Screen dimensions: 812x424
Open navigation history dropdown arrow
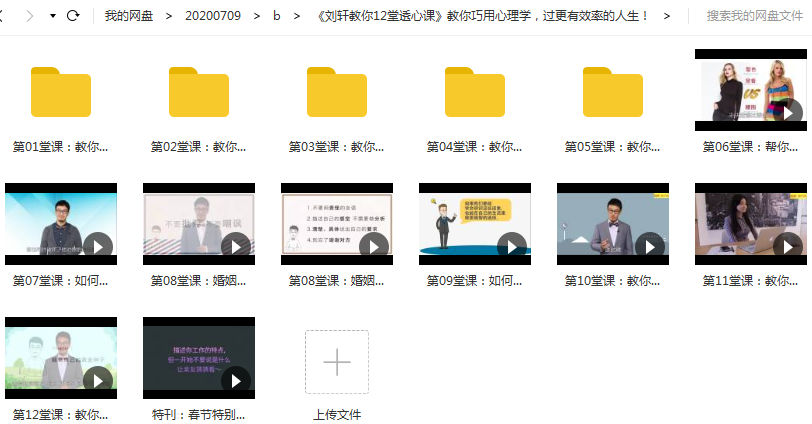pos(53,16)
